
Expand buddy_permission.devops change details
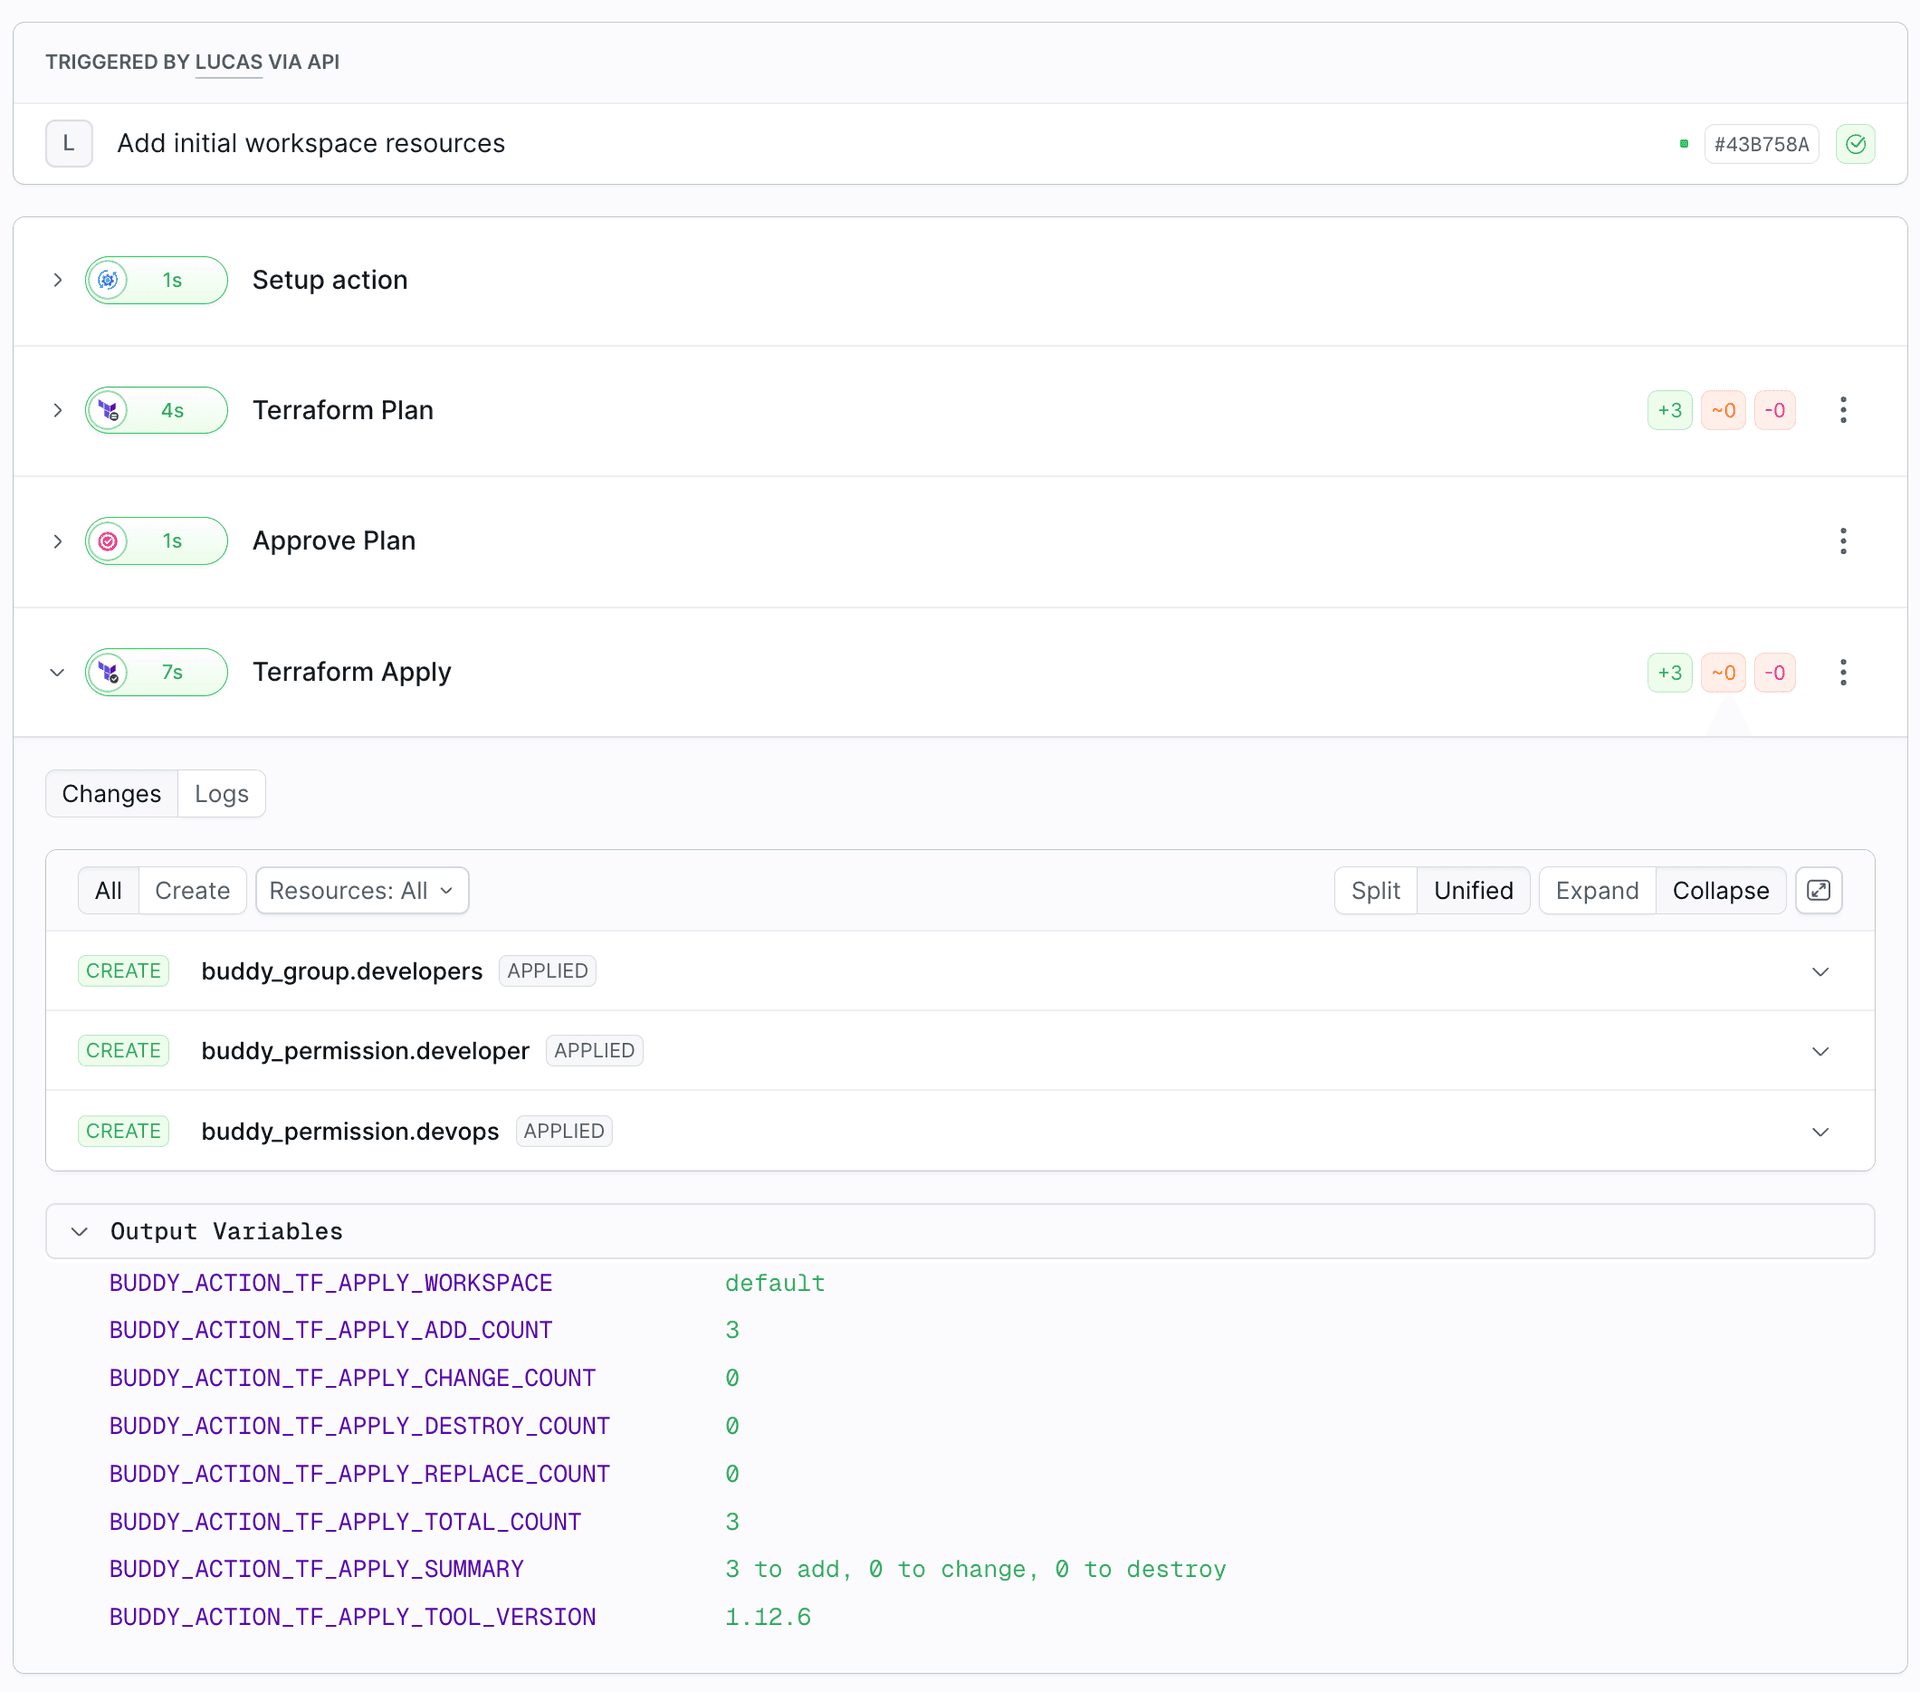[x=1820, y=1131]
